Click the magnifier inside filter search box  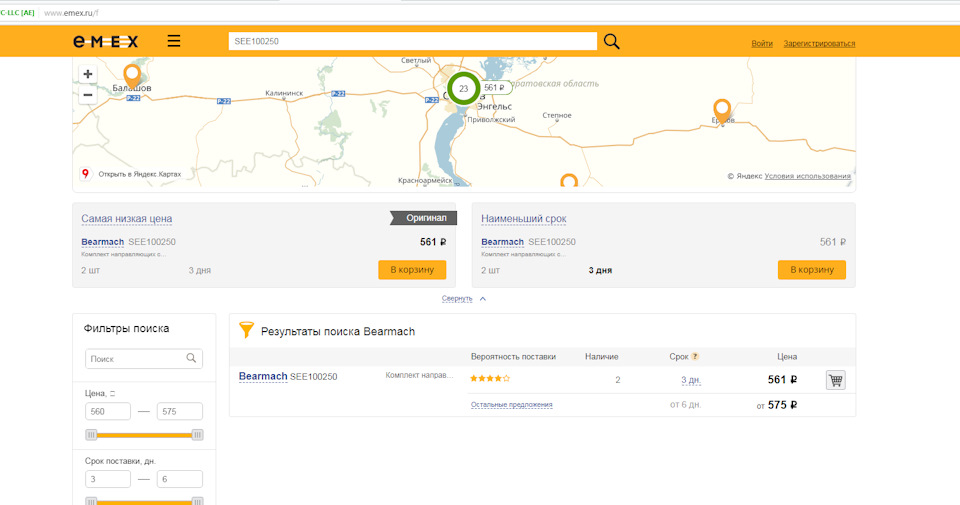click(x=191, y=358)
